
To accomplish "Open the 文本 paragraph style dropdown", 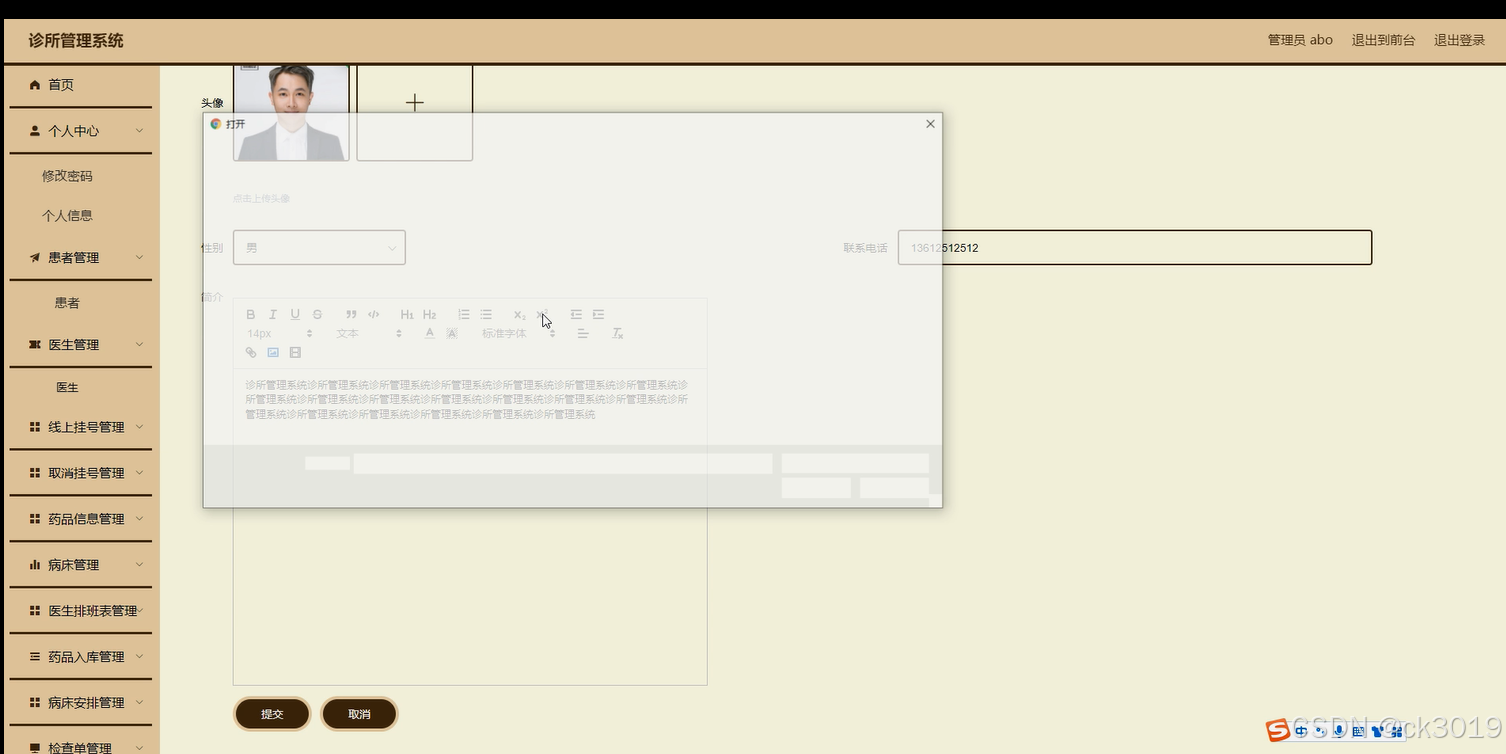I will coord(368,333).
